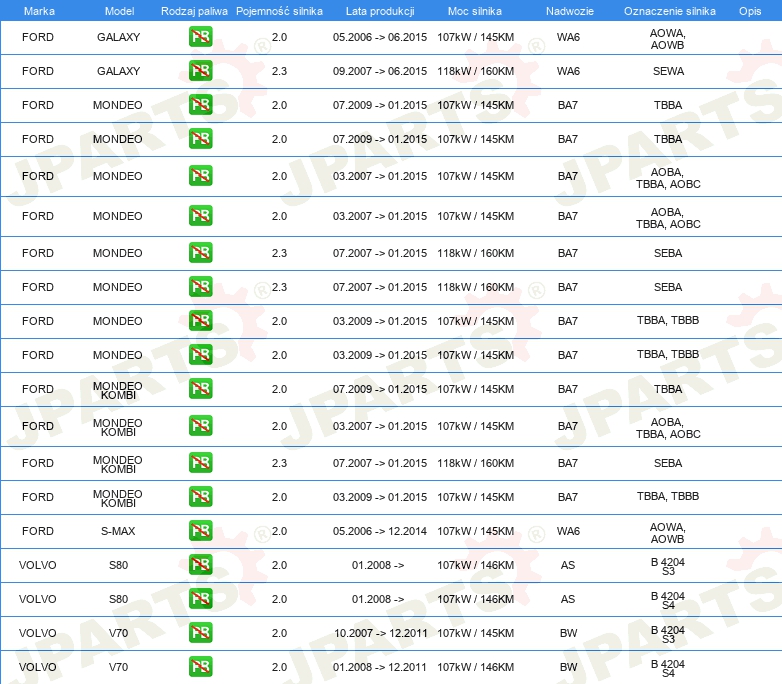Click the fuel icon for Volvo V70 01.2008 row
Image resolution: width=782 pixels, height=684 pixels.
(x=200, y=666)
